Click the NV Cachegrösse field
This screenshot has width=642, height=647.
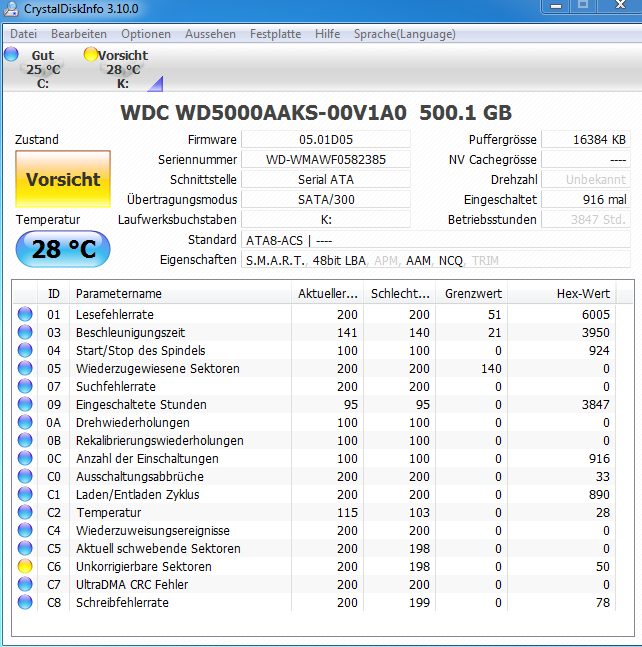(x=586, y=160)
